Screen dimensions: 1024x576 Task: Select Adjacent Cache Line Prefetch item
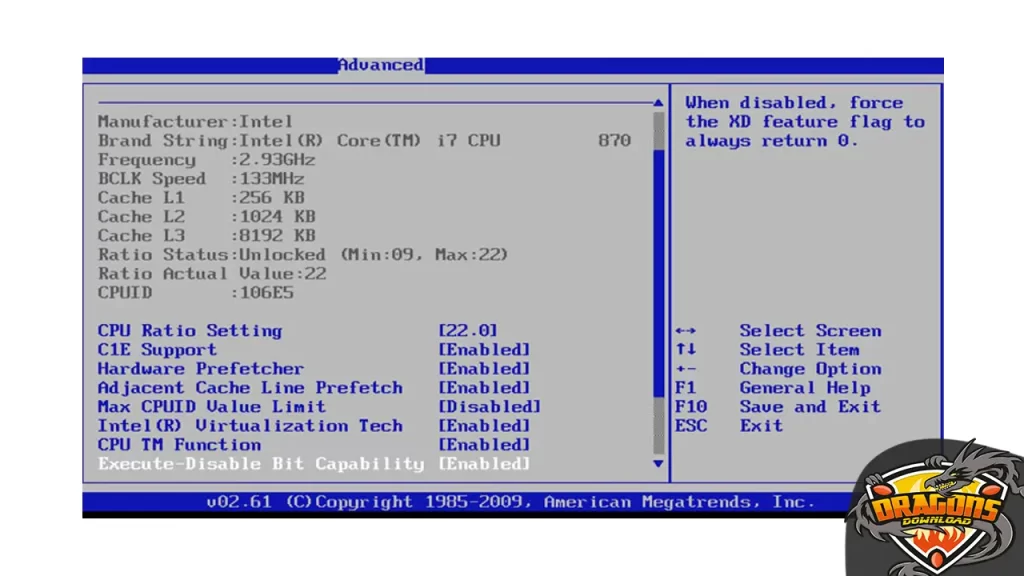point(250,388)
